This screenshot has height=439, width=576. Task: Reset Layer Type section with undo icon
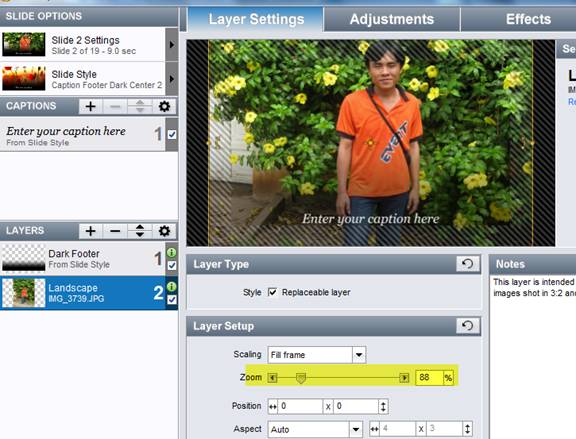pos(468,264)
